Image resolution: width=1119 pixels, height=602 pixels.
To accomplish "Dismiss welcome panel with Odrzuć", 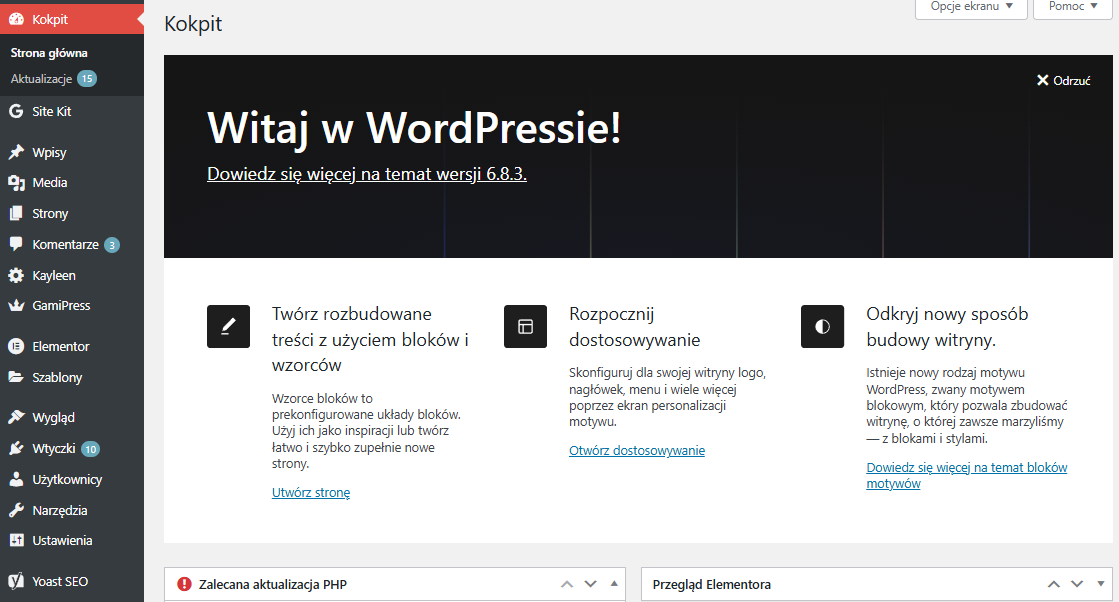I will pyautogui.click(x=1063, y=81).
